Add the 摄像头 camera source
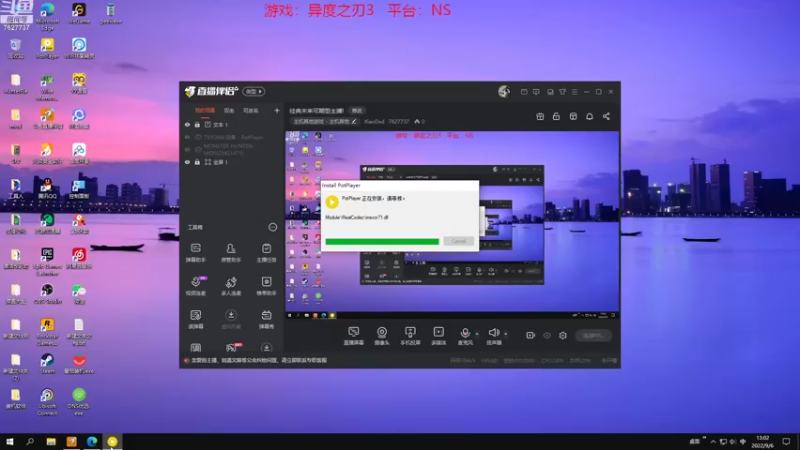Viewport: 800px width, 450px height. click(382, 336)
